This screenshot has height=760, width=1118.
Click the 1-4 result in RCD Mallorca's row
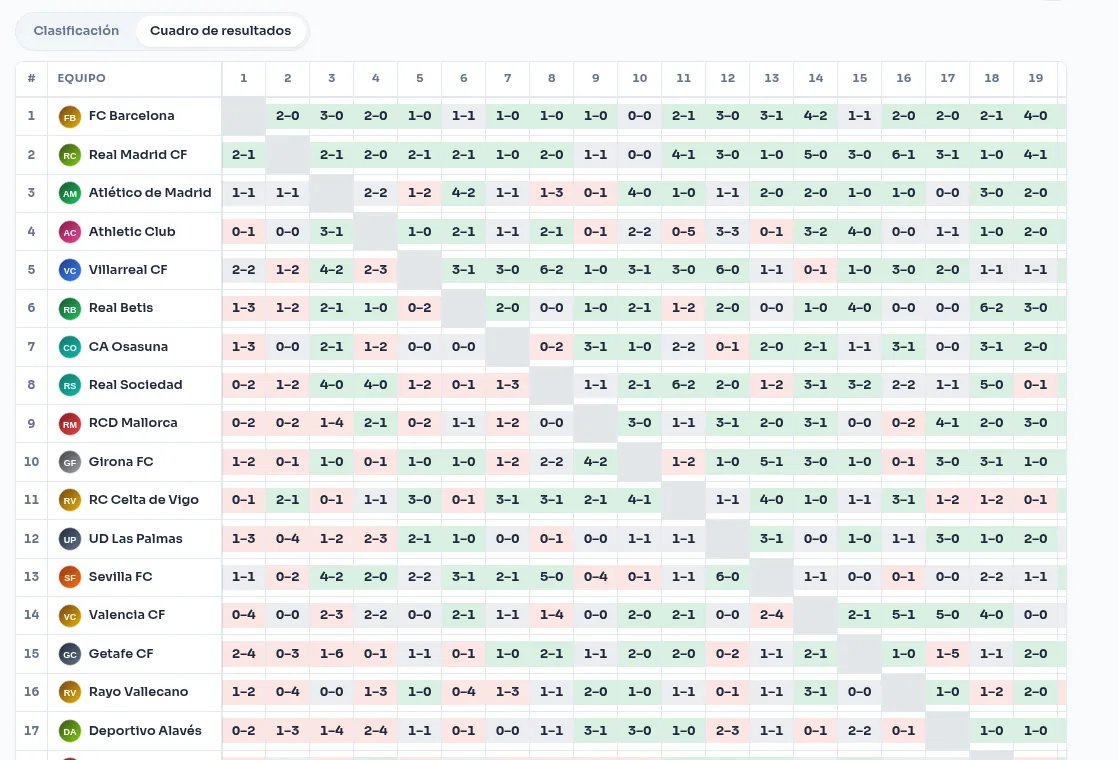click(x=332, y=423)
